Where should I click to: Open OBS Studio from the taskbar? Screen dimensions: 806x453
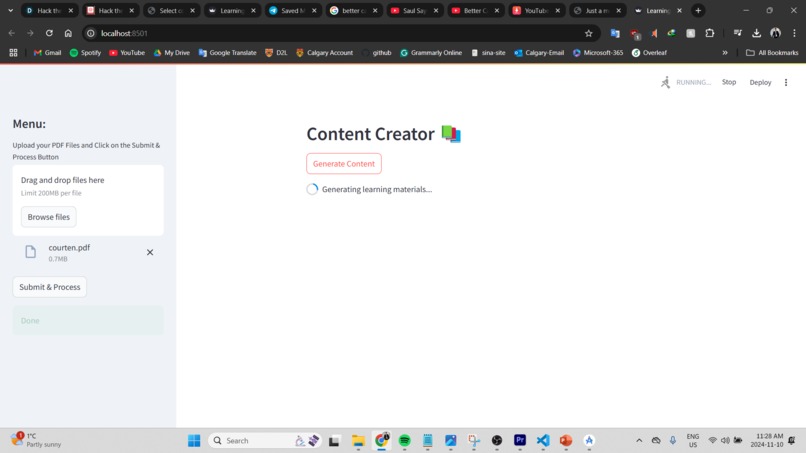click(x=497, y=441)
